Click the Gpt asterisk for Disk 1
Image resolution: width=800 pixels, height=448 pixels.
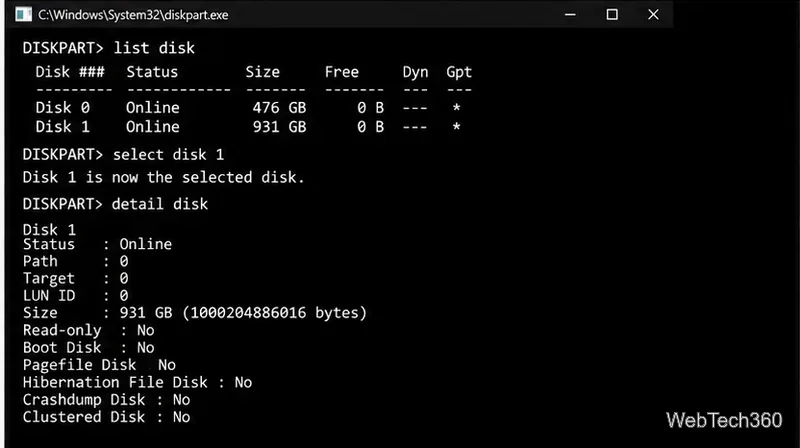pos(457,127)
